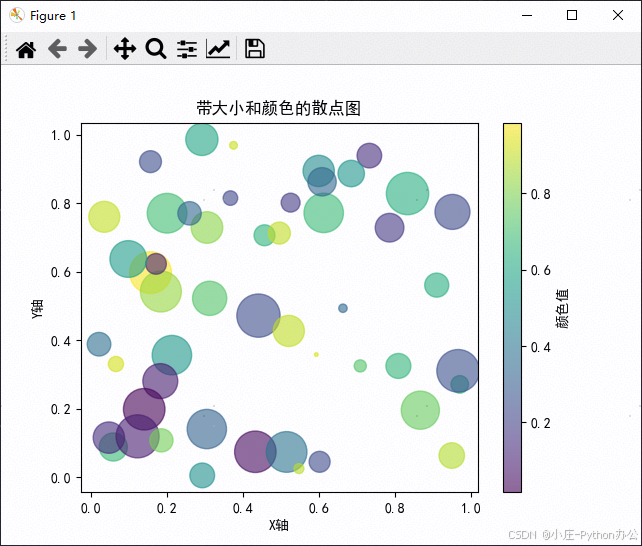Click the 0.0 tick label on the Y axis
This screenshot has width=642, height=546.
coord(61,478)
